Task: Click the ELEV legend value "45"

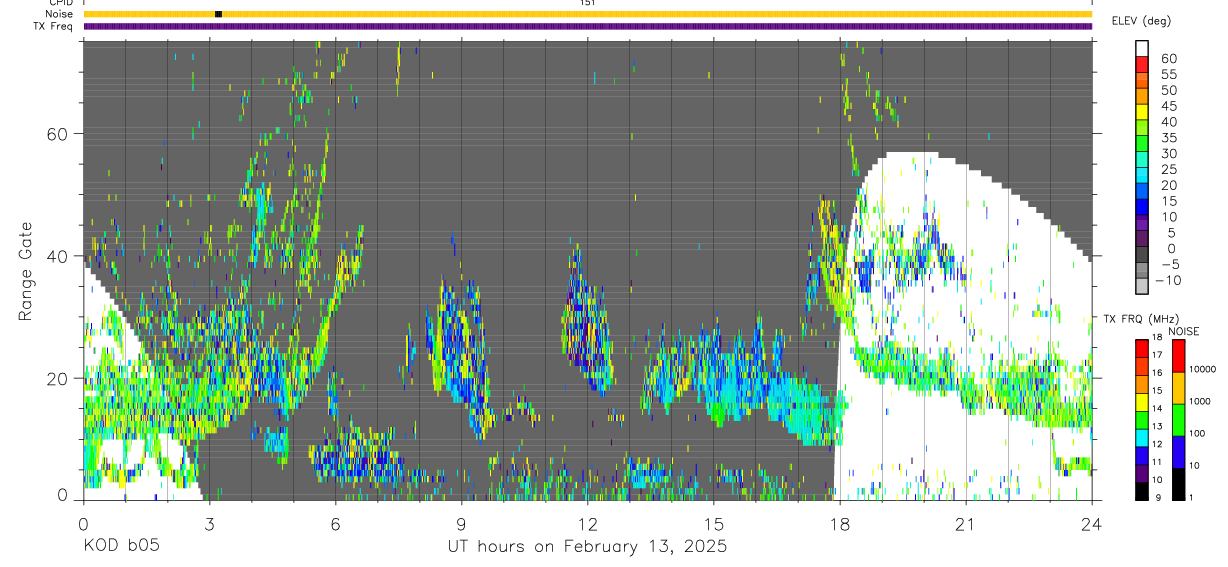Action: [x=1169, y=106]
